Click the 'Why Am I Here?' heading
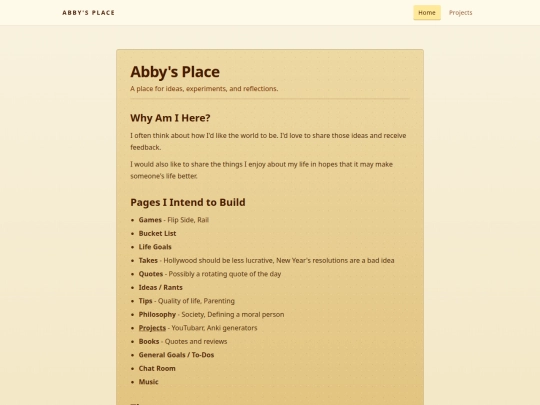 coord(170,118)
